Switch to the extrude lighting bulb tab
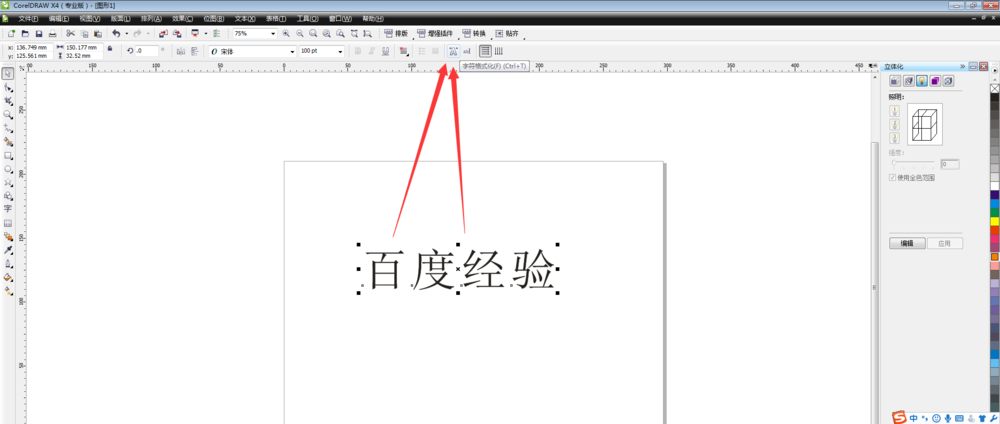Viewport: 1000px width, 424px height. [x=922, y=81]
